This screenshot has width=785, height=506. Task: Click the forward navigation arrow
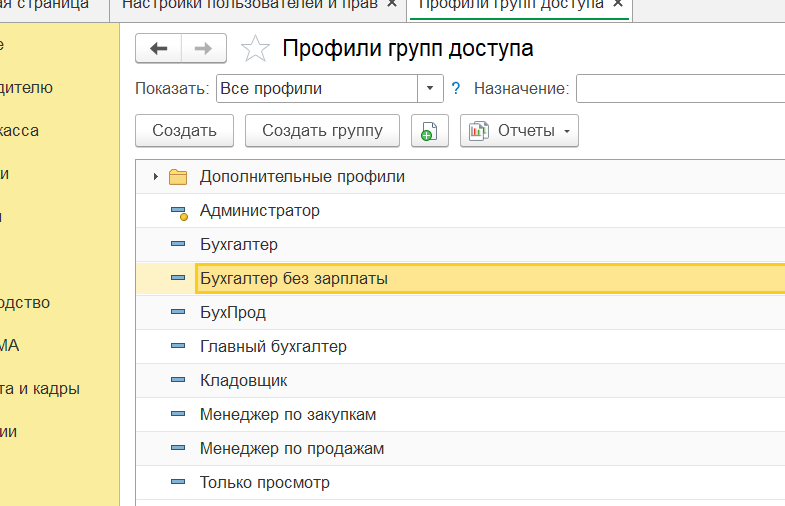(x=203, y=48)
